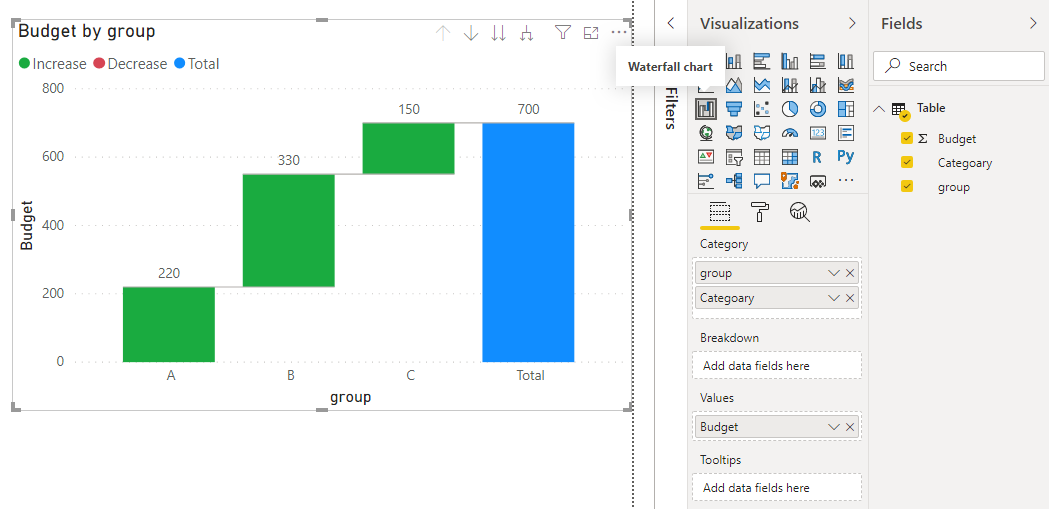The image size is (1049, 509).
Task: Collapse the Visualizations pane chevron
Action: [852, 23]
